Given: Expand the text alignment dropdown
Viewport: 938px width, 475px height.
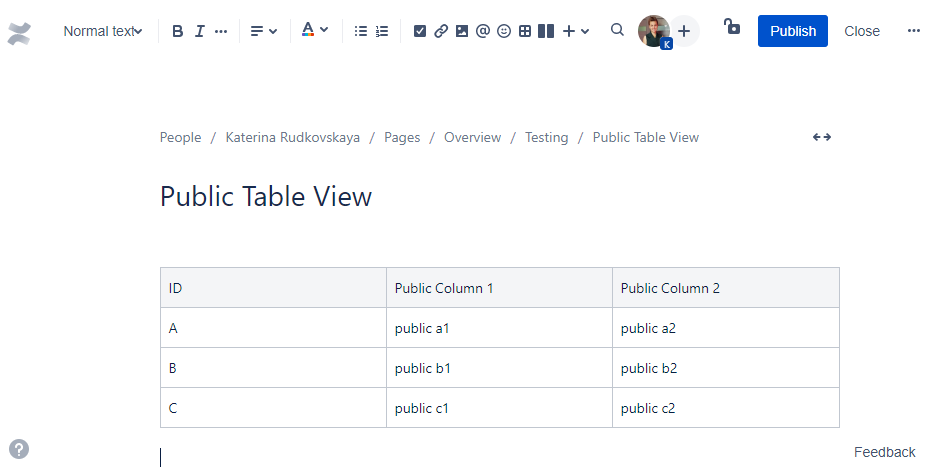Looking at the screenshot, I should 264,31.
